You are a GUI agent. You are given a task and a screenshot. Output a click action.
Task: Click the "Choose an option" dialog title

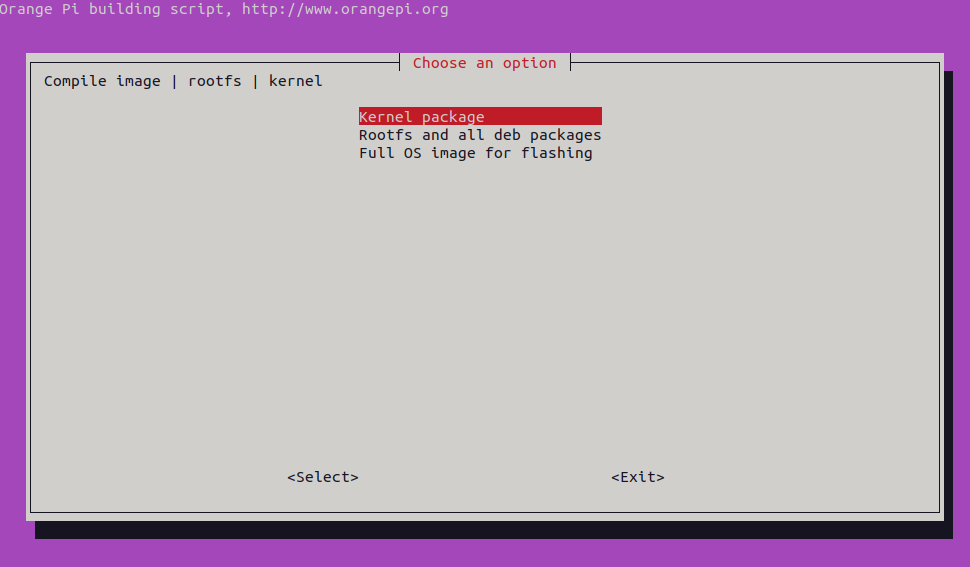(x=484, y=63)
